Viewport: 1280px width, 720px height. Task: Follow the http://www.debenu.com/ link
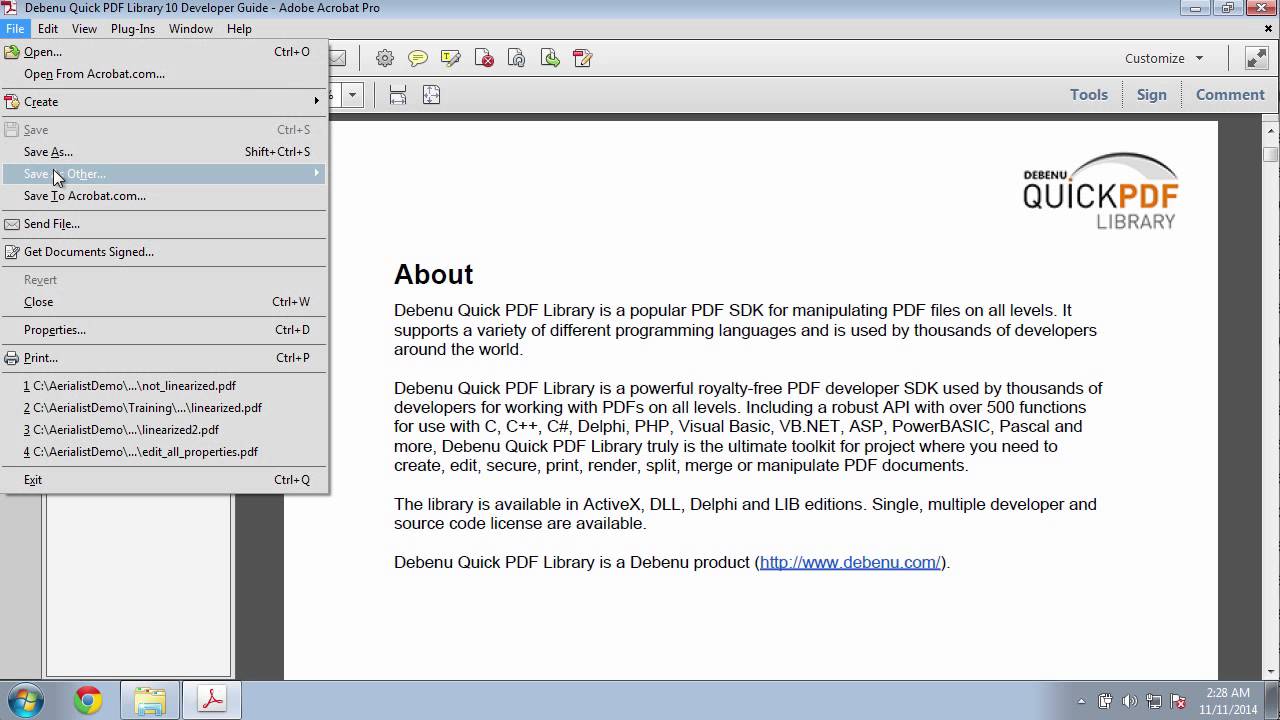pyautogui.click(x=850, y=562)
